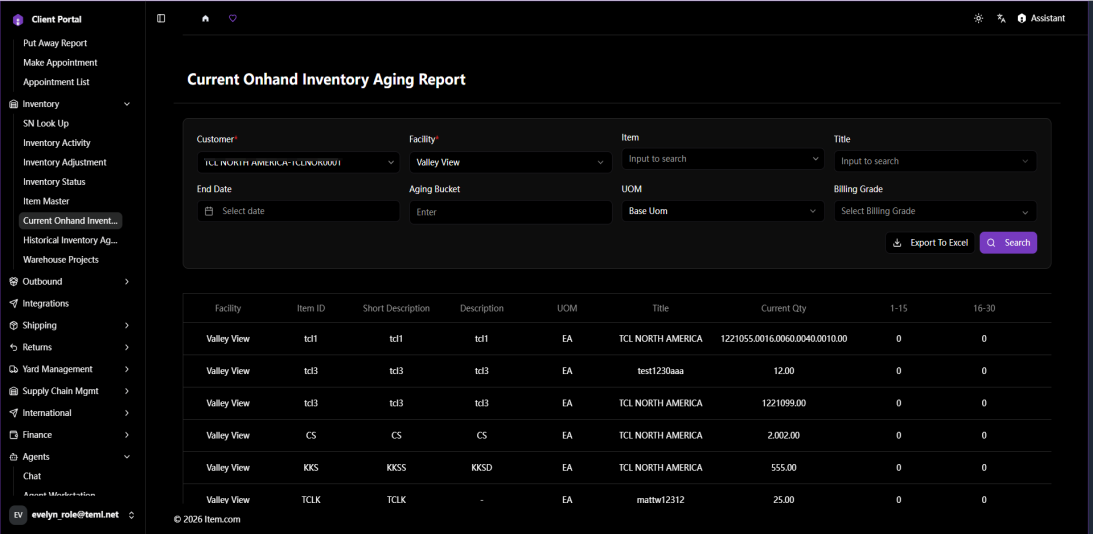Click the Yard Management truck icon
The image size is (1093, 534).
(13, 369)
